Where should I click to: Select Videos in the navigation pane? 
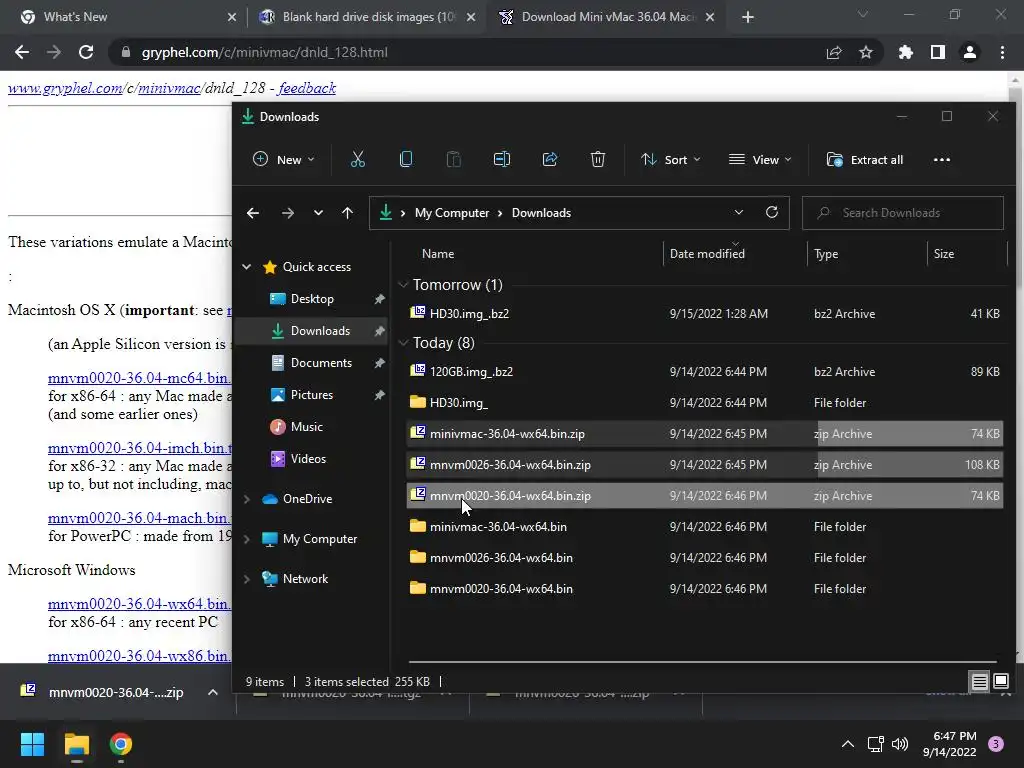(x=308, y=458)
